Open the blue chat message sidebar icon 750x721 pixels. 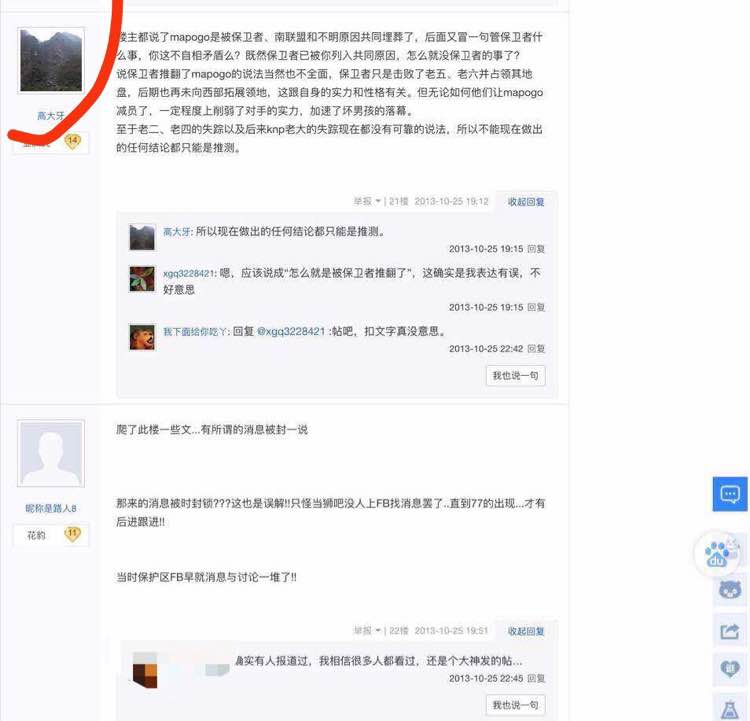coord(730,494)
